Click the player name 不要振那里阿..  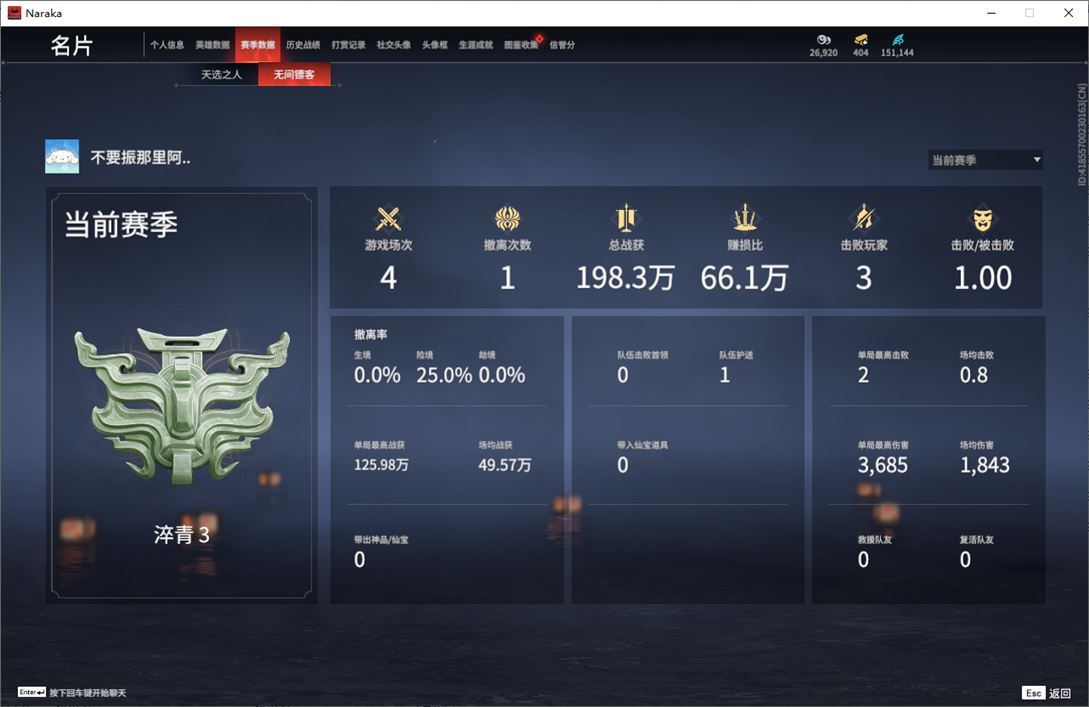coord(140,158)
